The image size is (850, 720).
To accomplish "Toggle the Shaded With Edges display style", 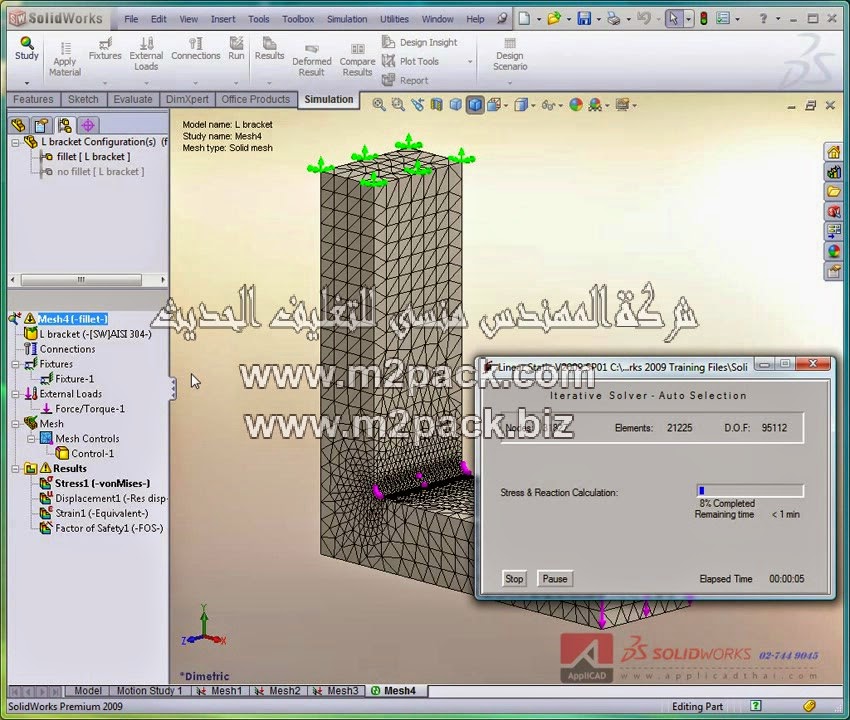I will (x=475, y=105).
